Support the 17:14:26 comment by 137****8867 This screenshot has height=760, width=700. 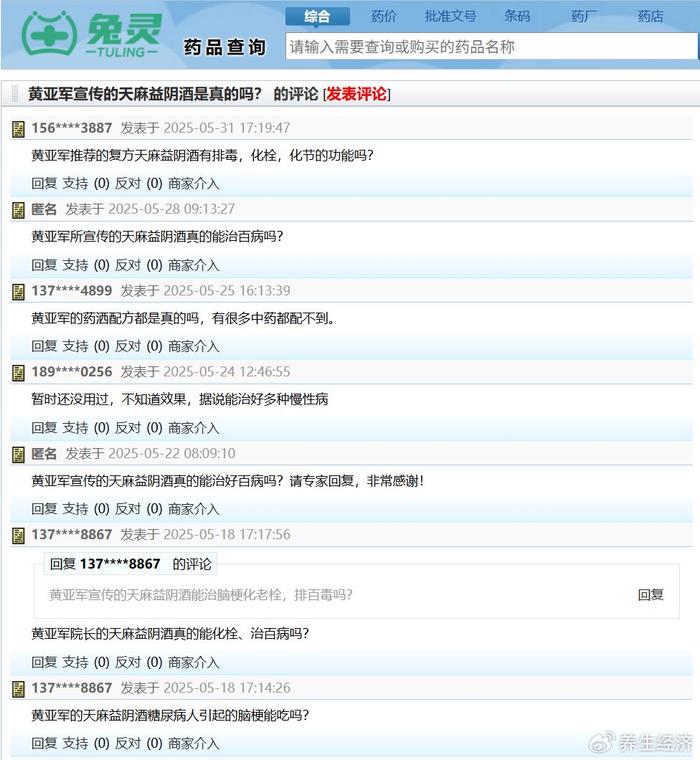click(x=75, y=743)
